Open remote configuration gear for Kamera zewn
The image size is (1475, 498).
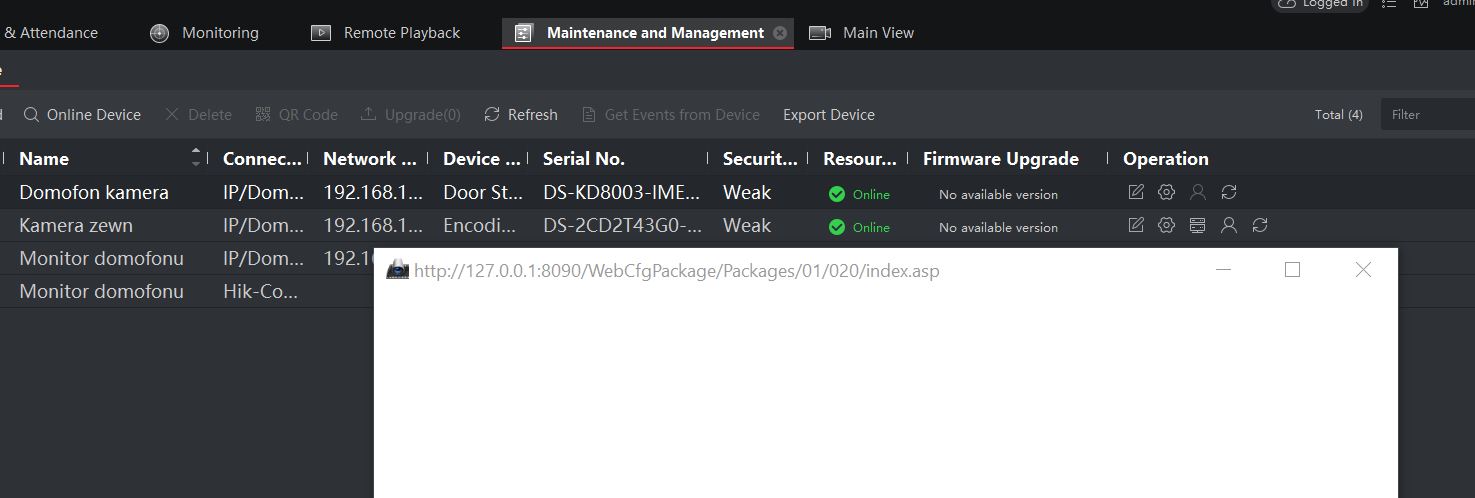tap(1166, 225)
